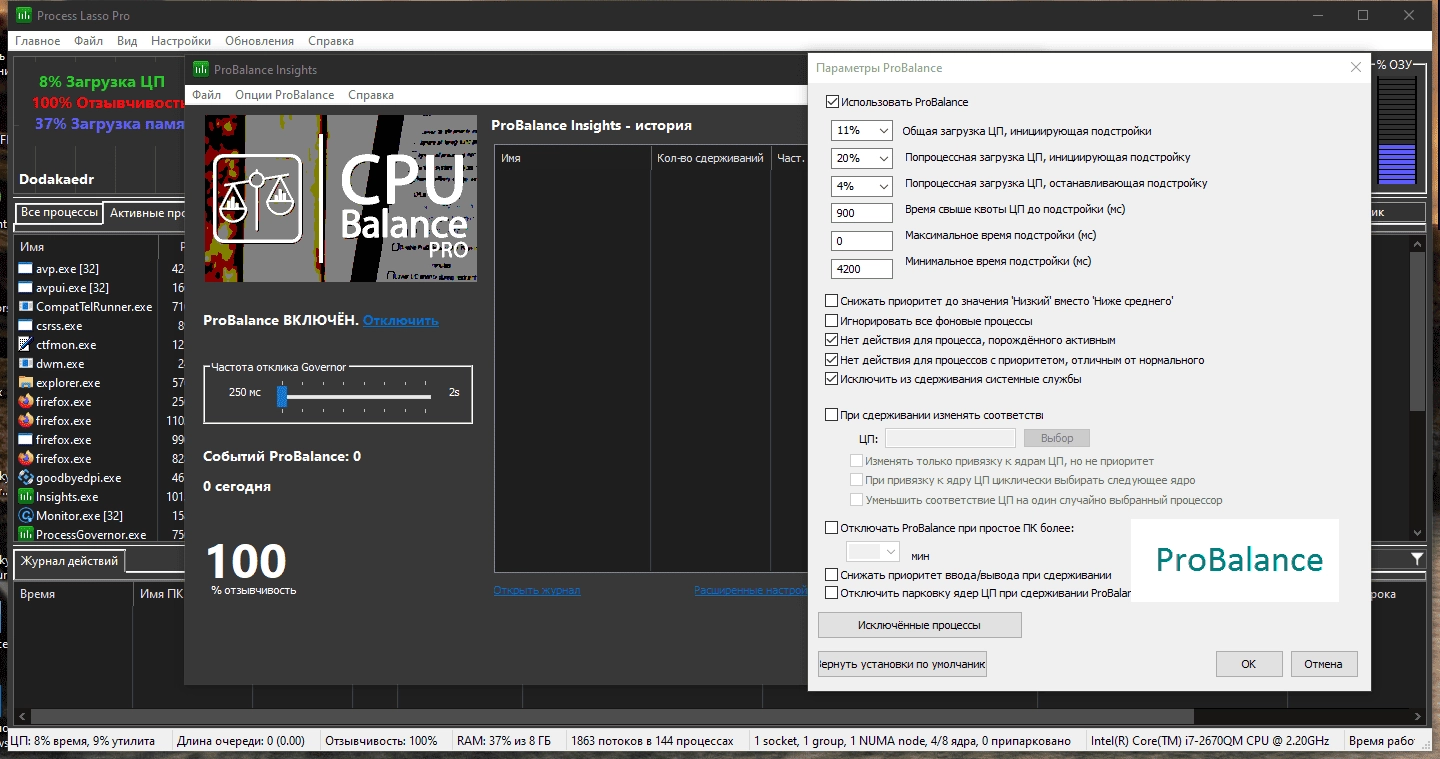The height and width of the screenshot is (759, 1440).
Task: Enable 'Снижать приоритет до значения Низкий' checkbox
Action: [x=832, y=301]
